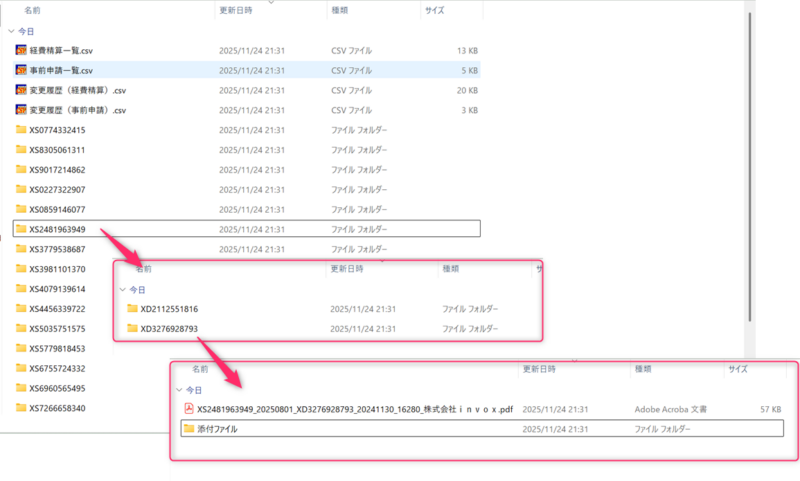Sort by 種類 column in main window
Viewport: 800px width, 481px height.
pos(340,10)
